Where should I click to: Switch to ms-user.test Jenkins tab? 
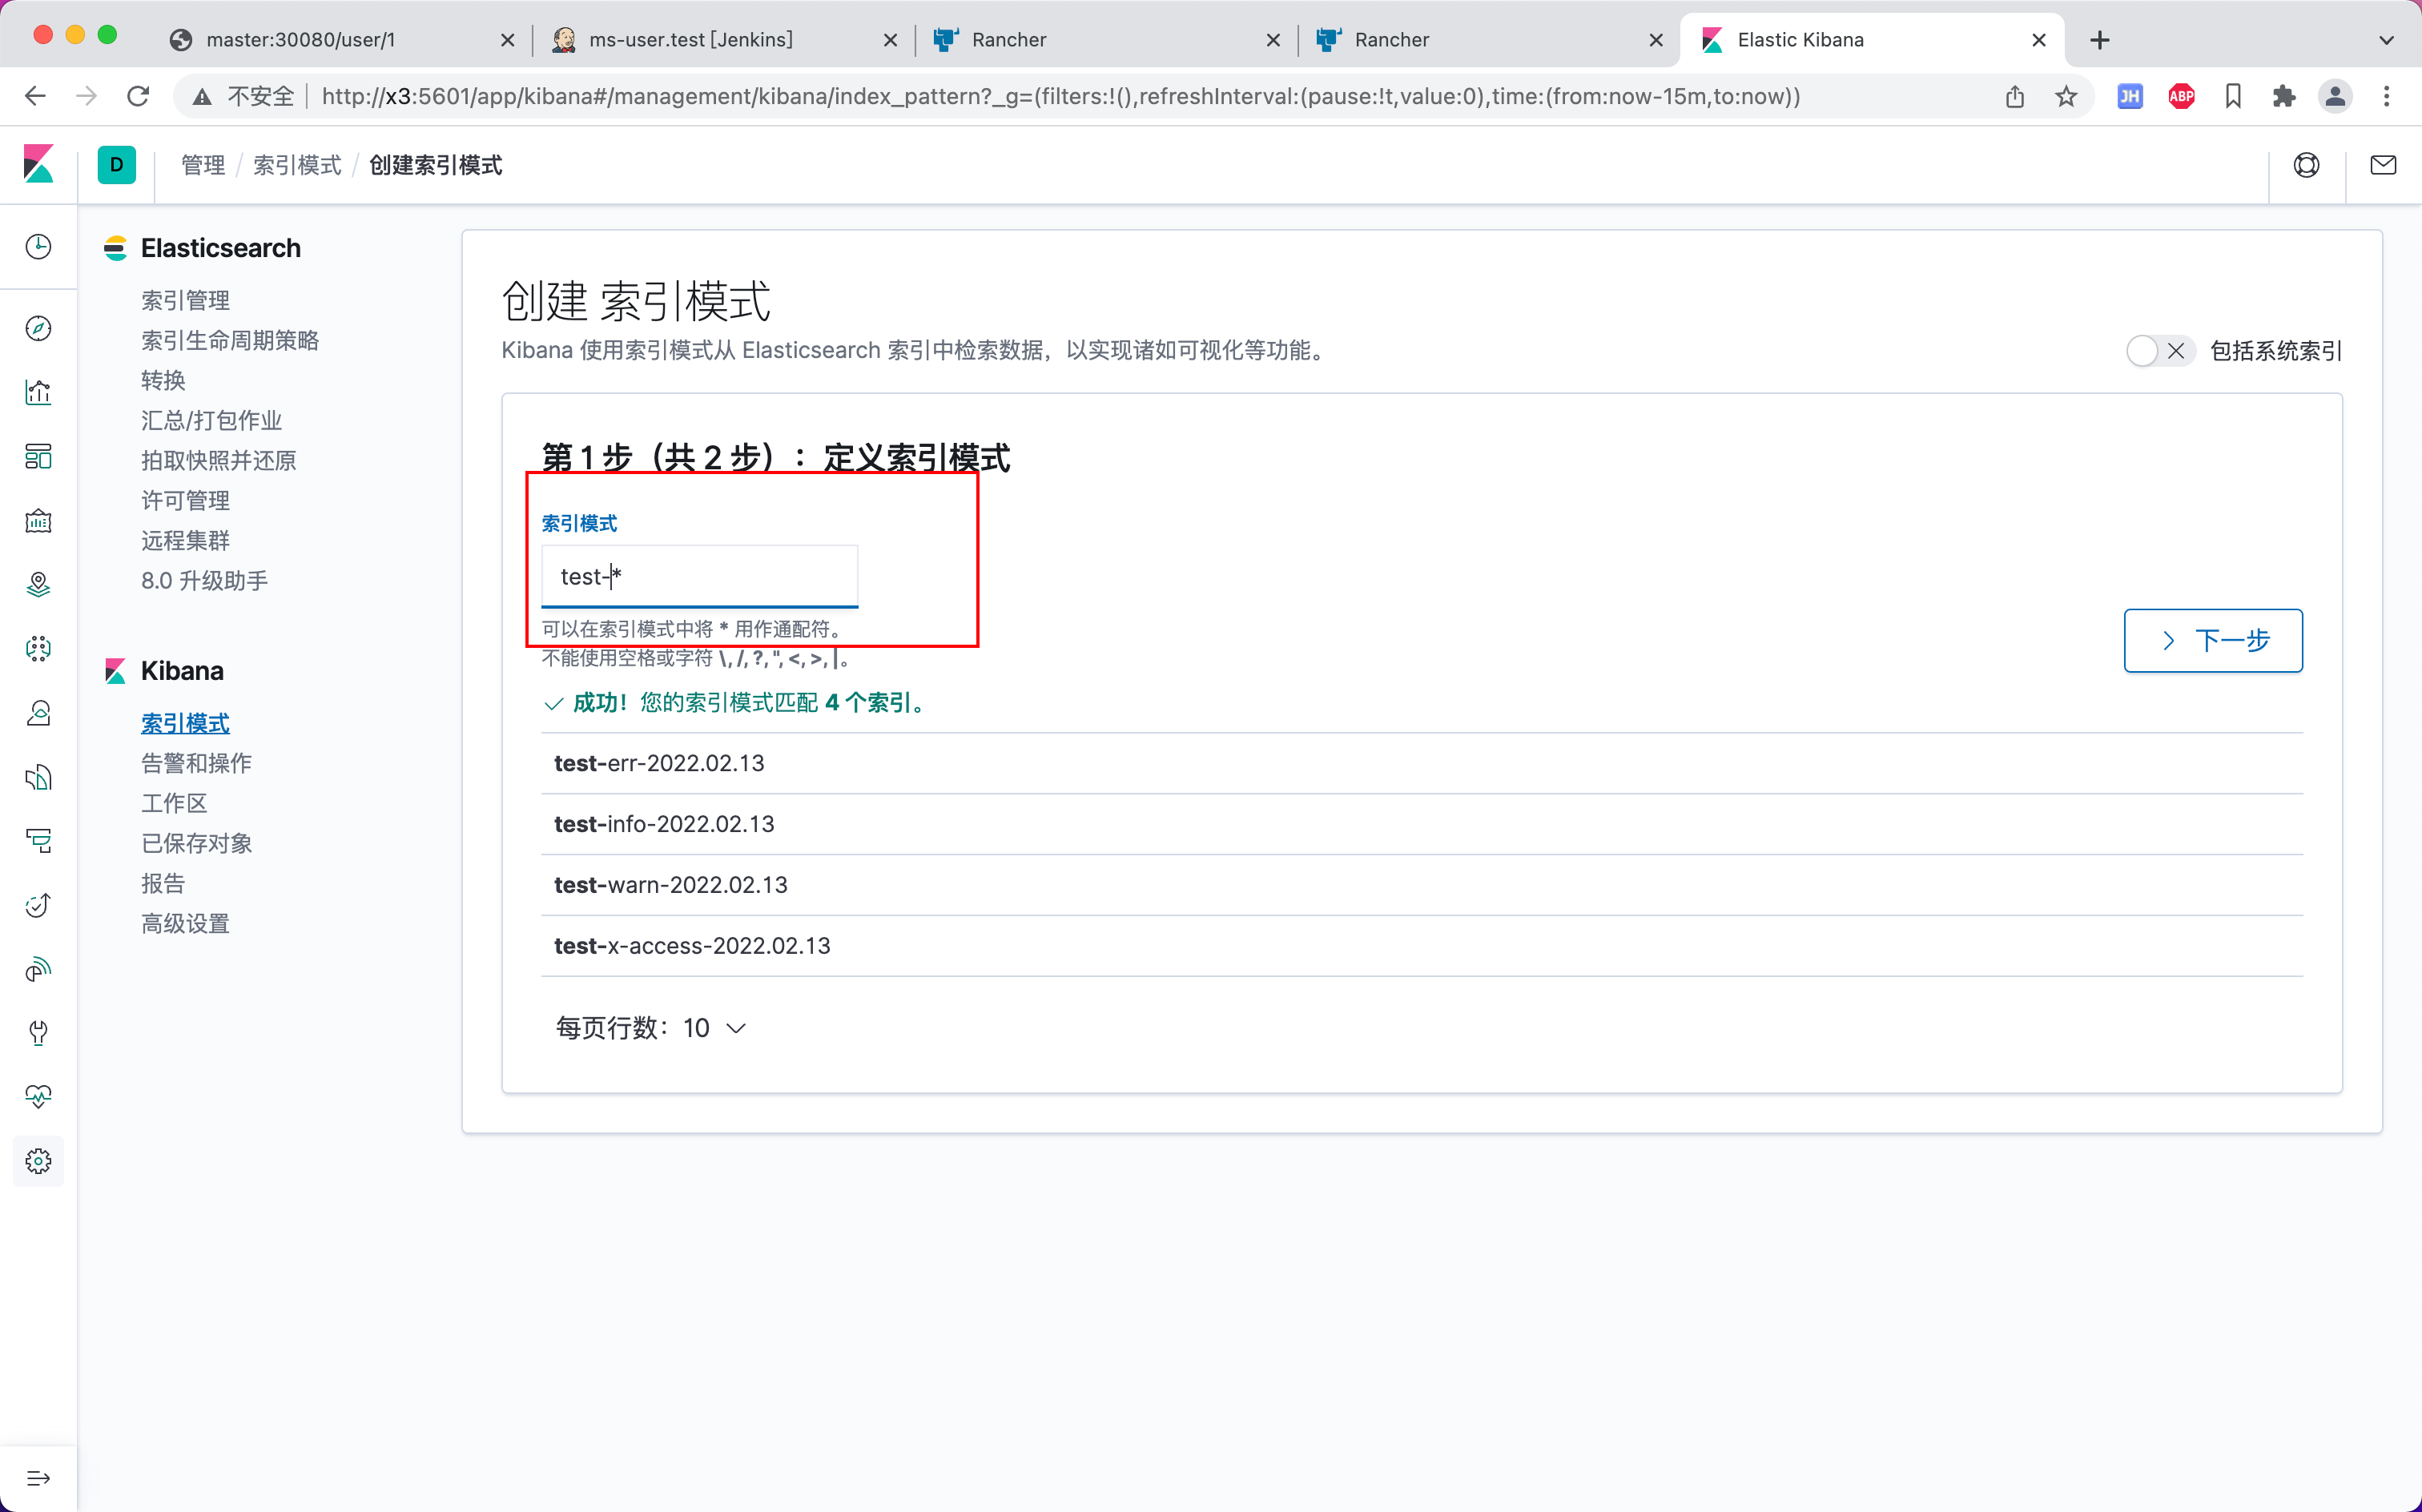tap(724, 40)
